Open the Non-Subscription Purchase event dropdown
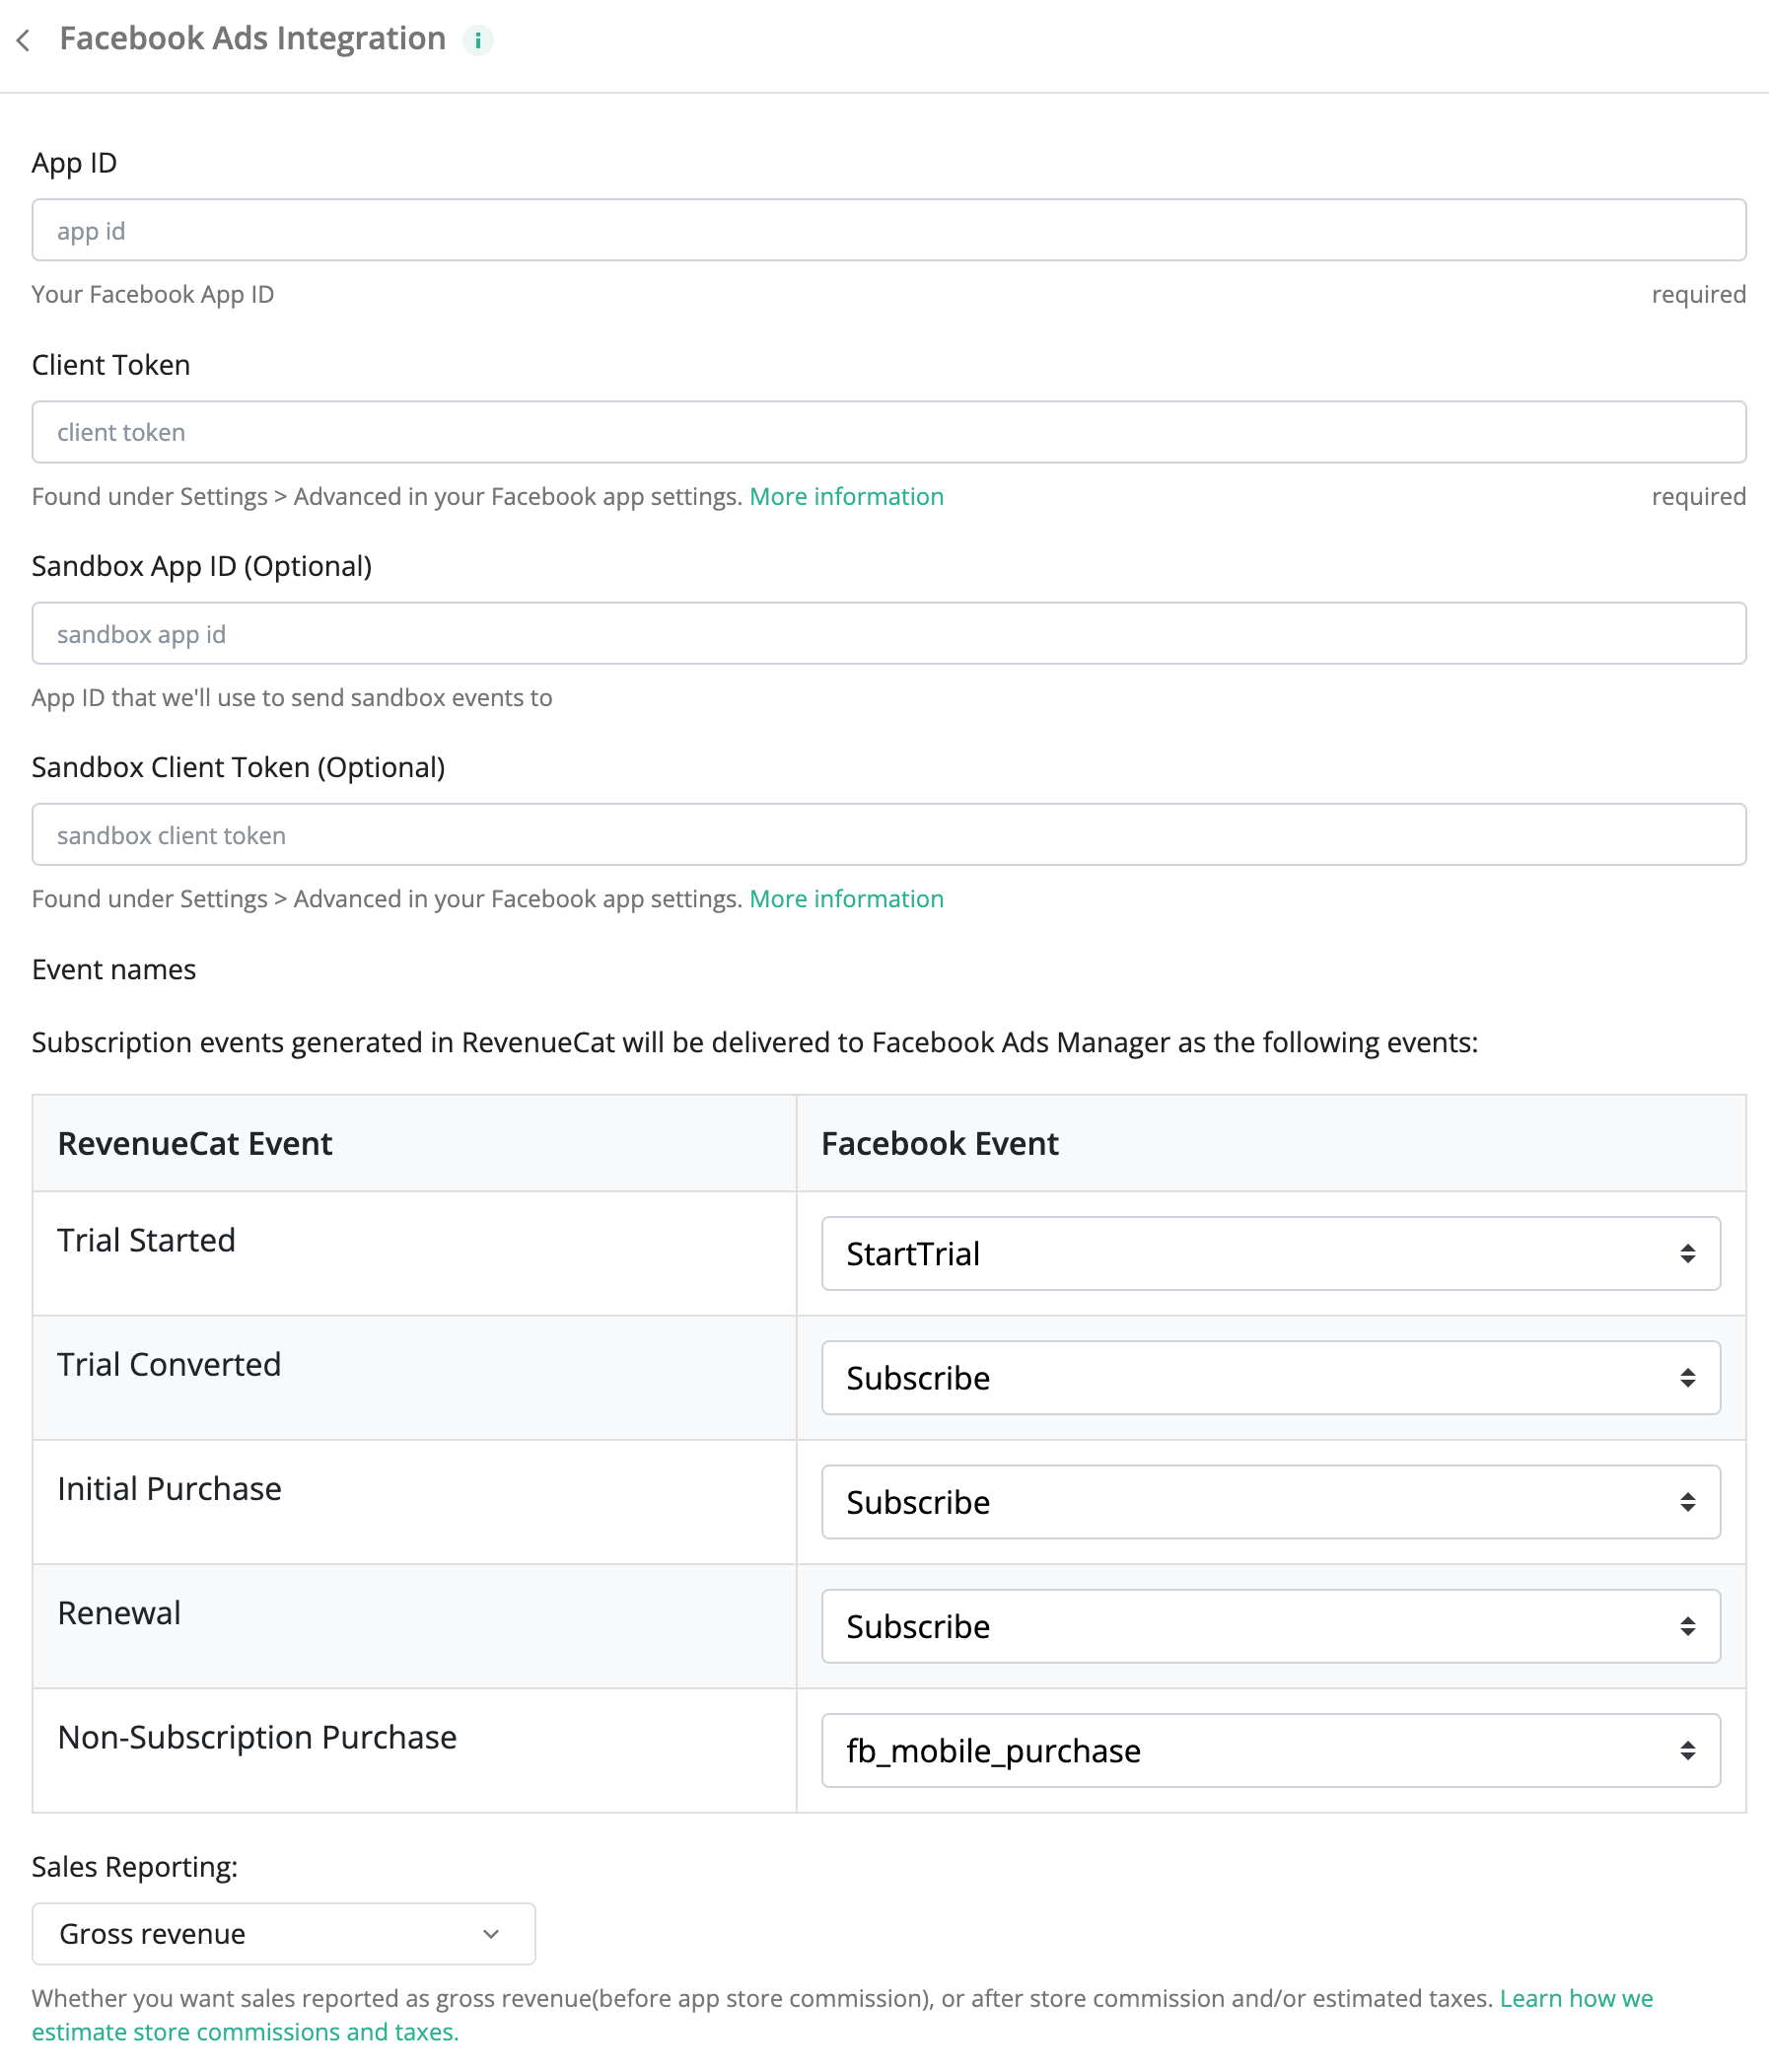This screenshot has height=2072, width=1769. click(1269, 1750)
